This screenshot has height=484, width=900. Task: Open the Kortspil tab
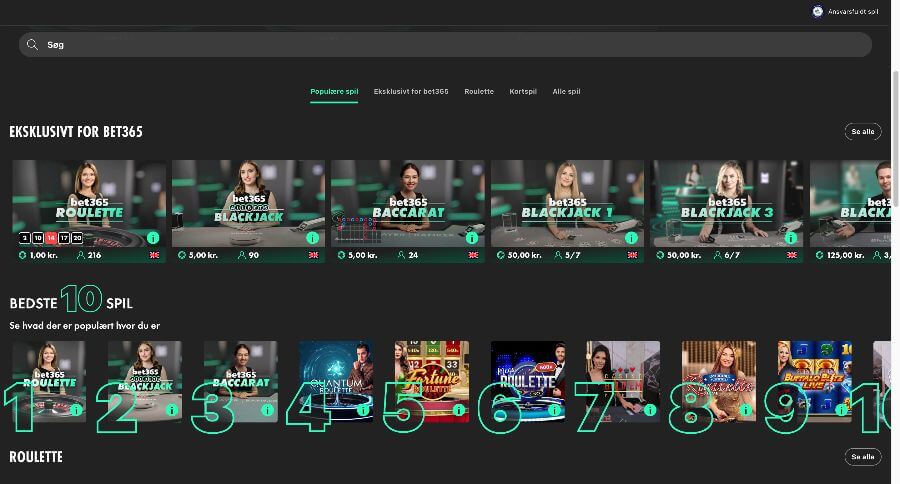tap(523, 91)
